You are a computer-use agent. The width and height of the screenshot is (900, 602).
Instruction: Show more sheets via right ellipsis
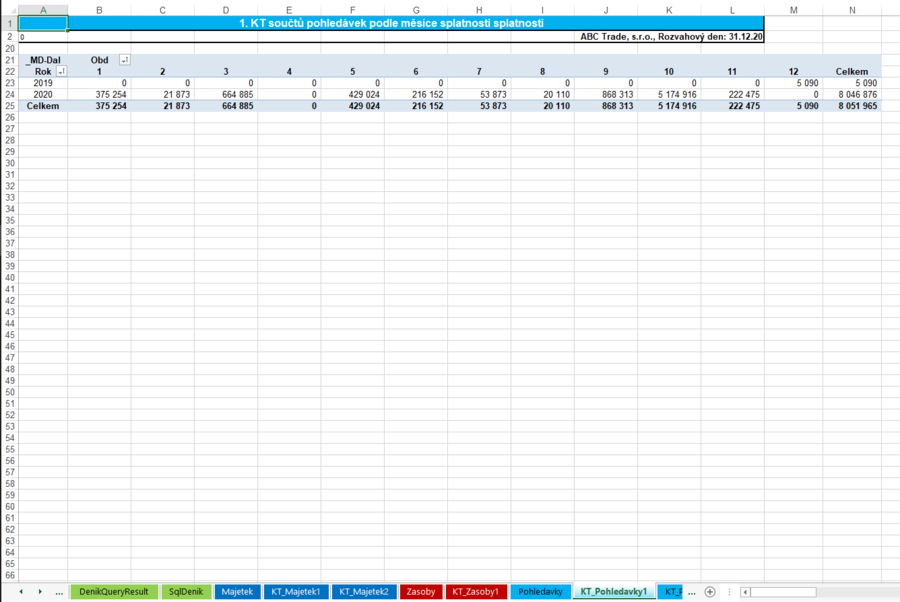click(x=692, y=592)
